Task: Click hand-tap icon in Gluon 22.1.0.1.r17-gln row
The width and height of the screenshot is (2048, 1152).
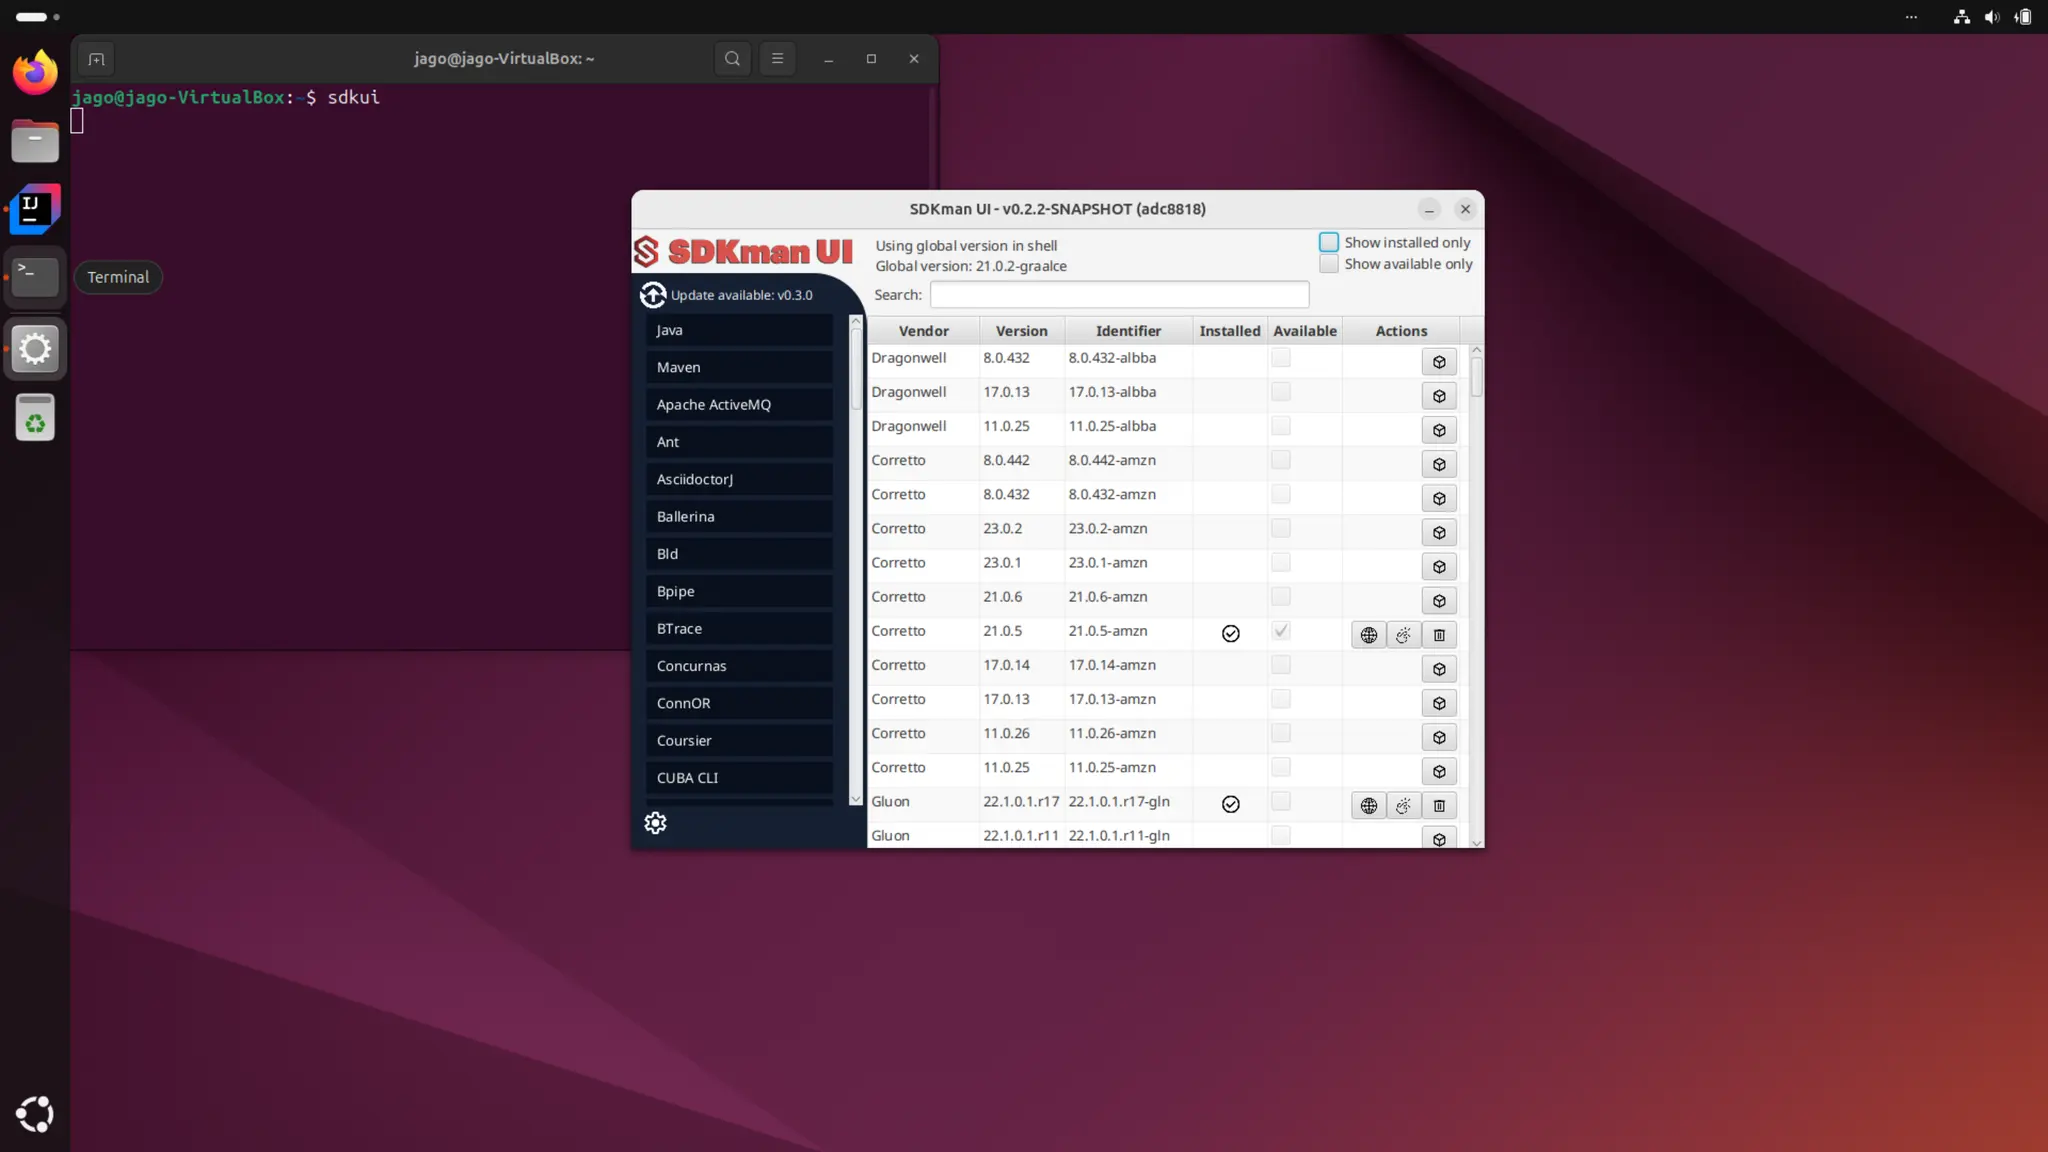Action: coord(1404,806)
